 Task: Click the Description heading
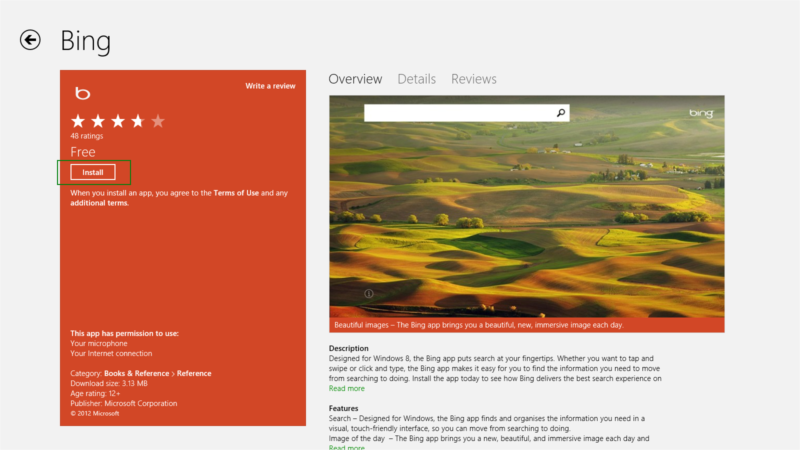pyautogui.click(x=348, y=348)
